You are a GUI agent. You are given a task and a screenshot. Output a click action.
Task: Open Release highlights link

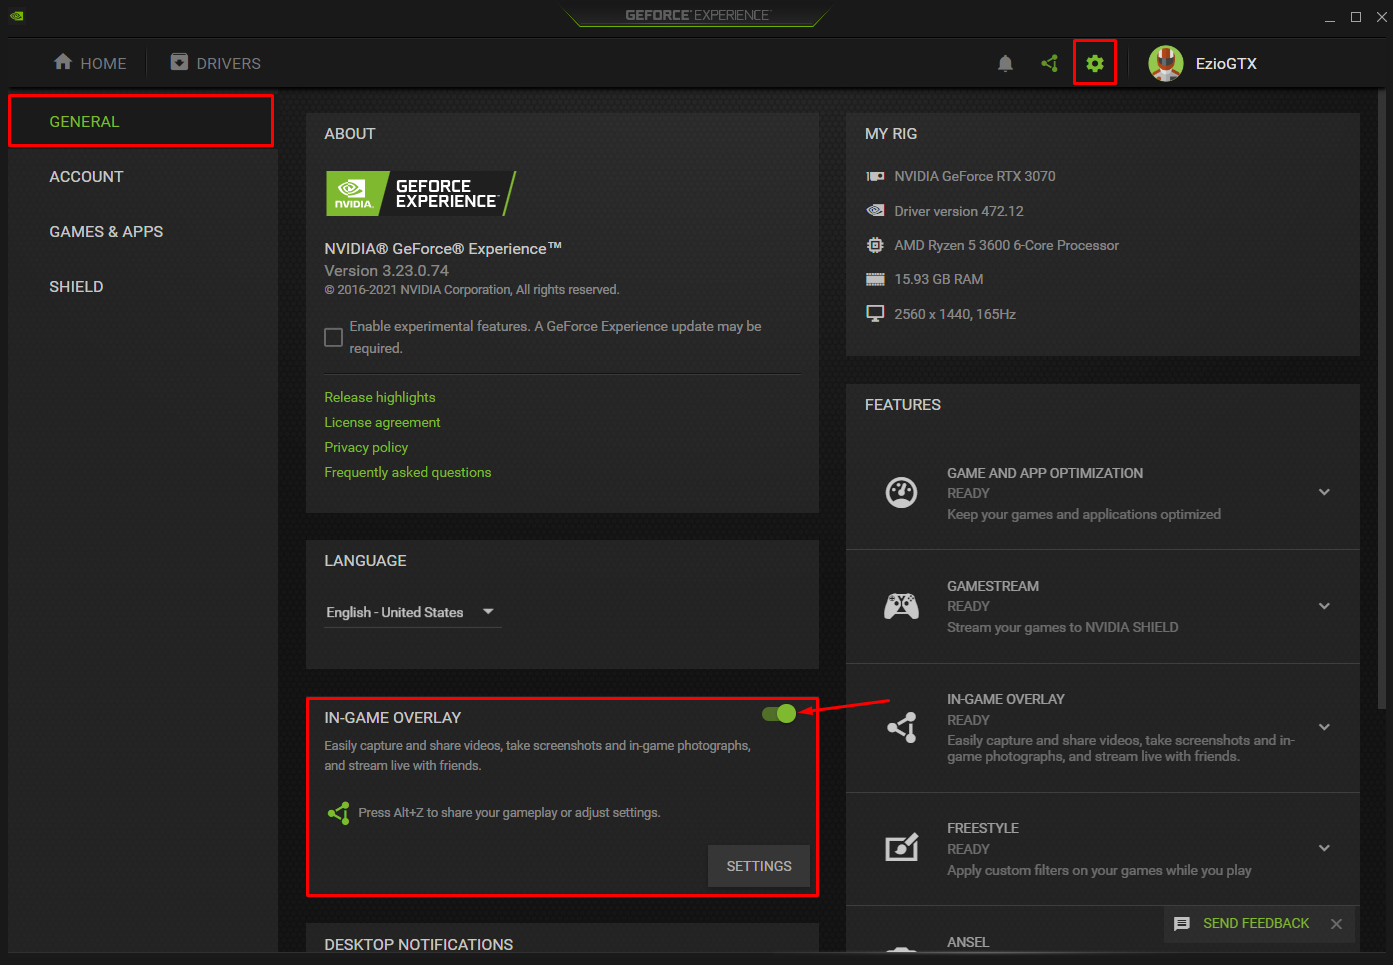pos(380,397)
